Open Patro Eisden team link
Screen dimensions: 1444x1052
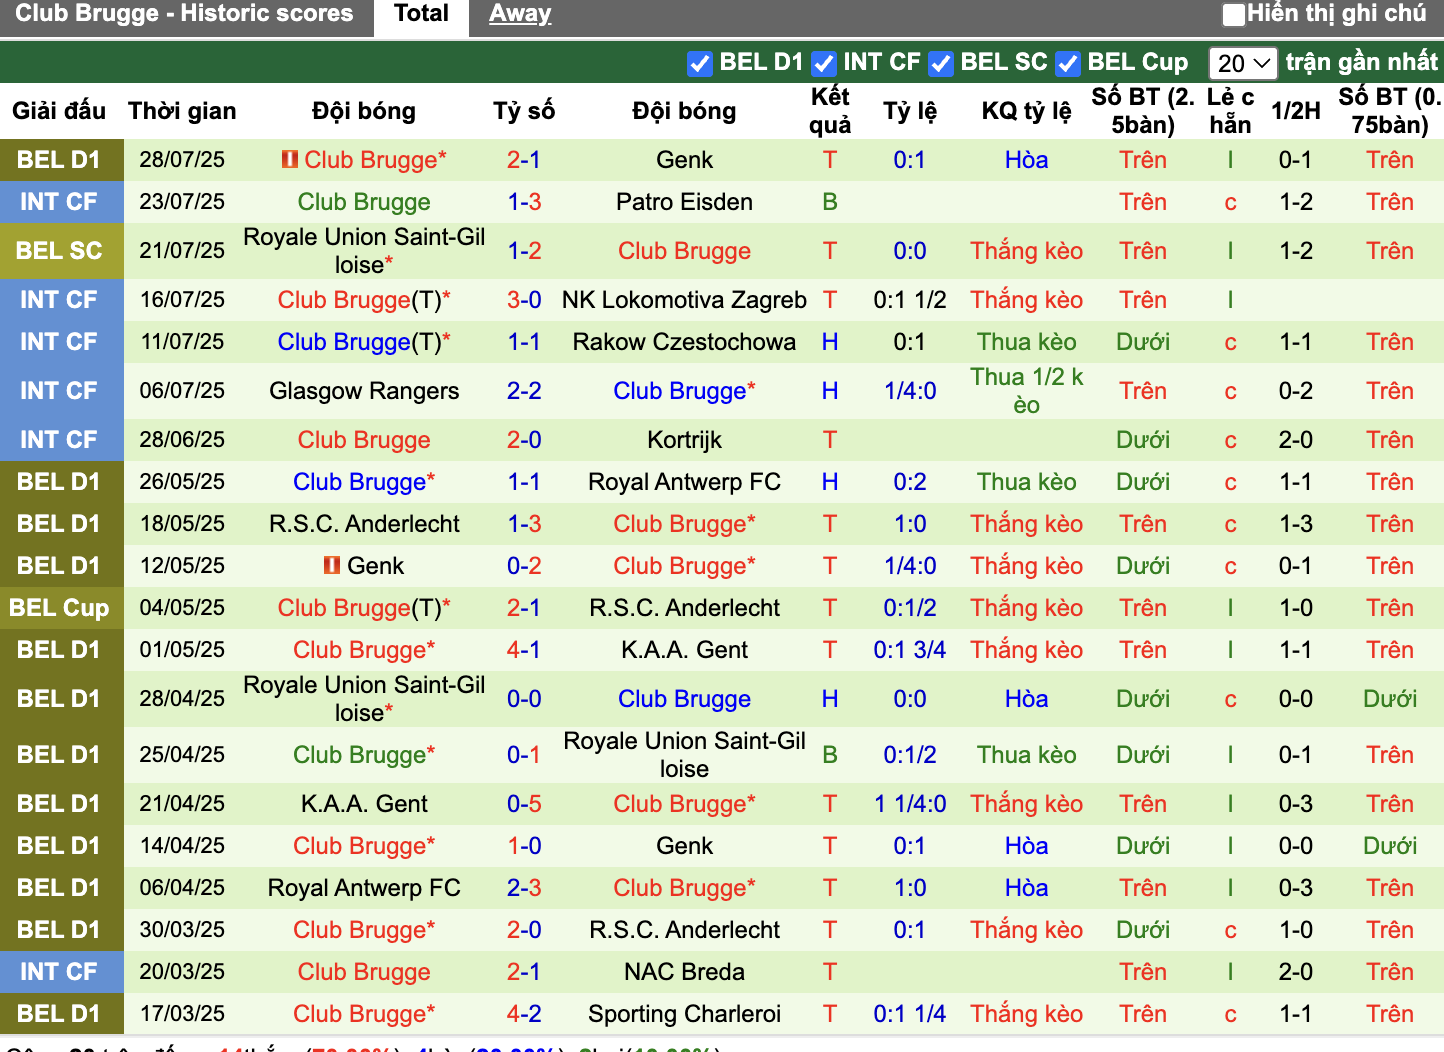684,202
